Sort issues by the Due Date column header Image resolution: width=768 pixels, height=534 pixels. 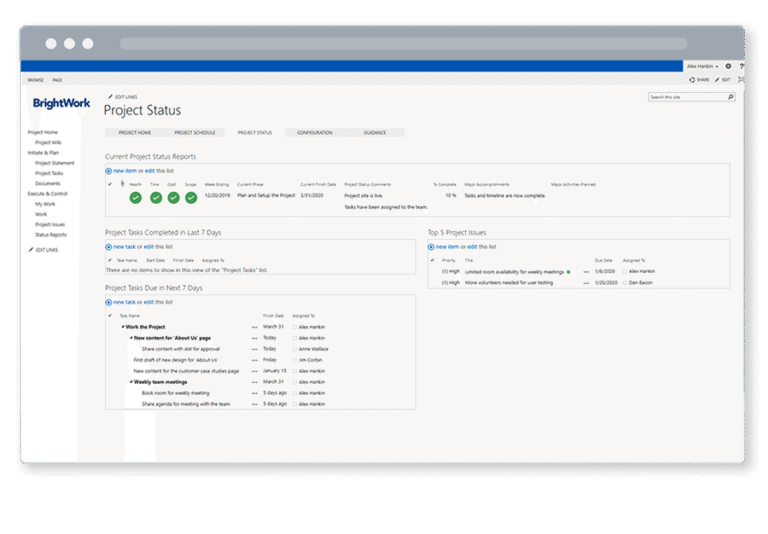pos(603,261)
